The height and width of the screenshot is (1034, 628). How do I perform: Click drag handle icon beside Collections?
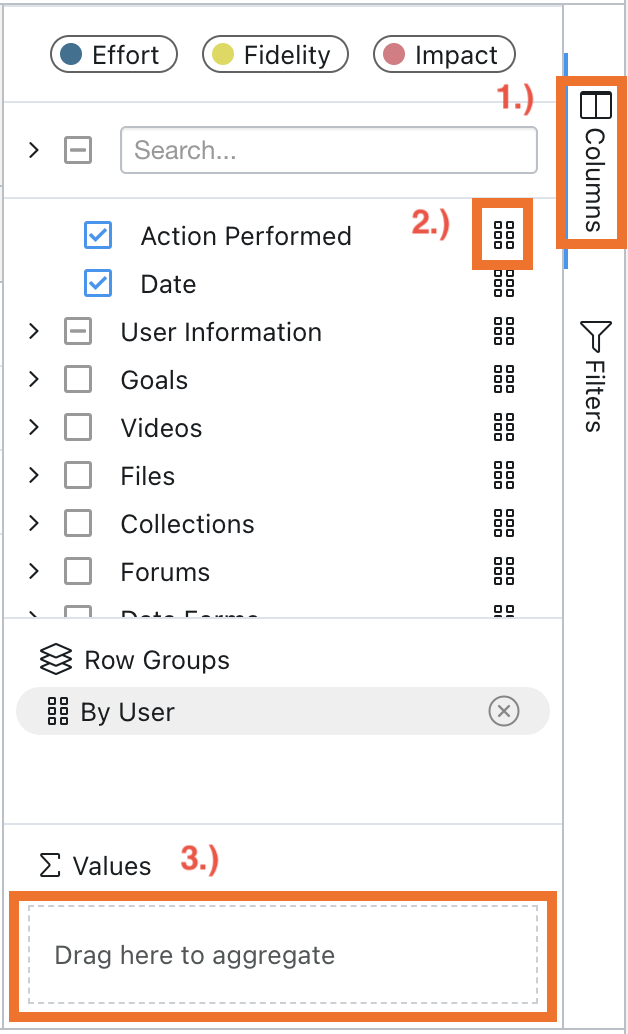coord(504,524)
